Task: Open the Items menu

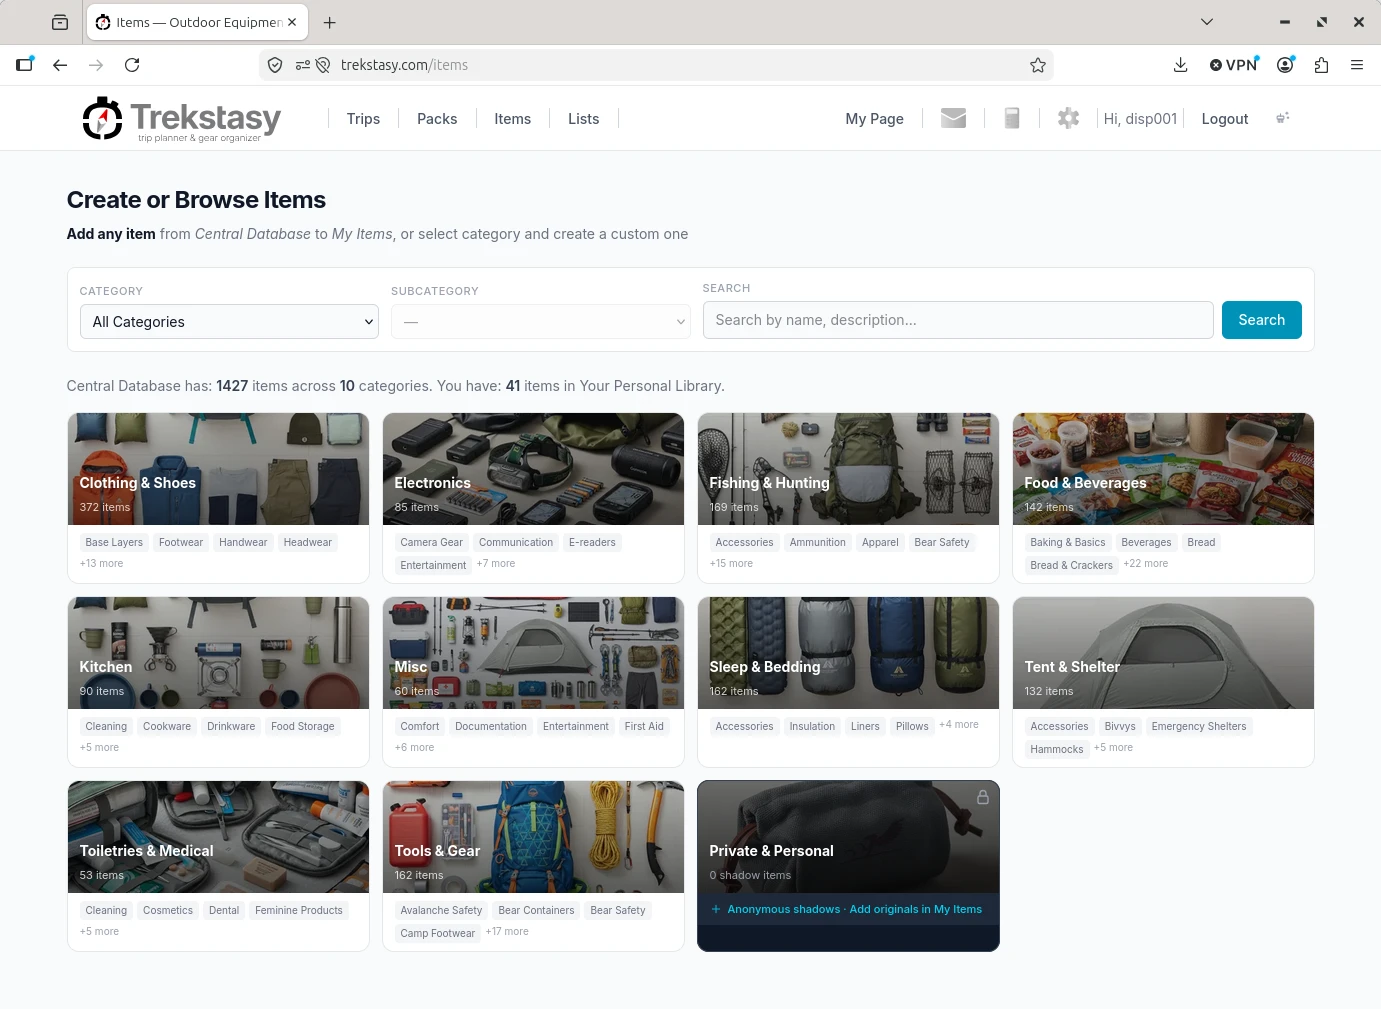Action: pyautogui.click(x=513, y=119)
